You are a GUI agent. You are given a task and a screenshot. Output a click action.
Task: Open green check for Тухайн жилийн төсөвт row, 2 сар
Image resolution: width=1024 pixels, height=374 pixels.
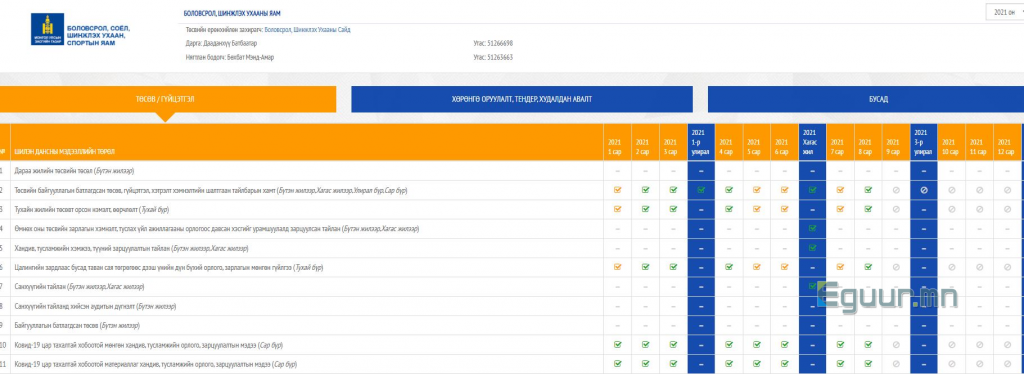645,210
